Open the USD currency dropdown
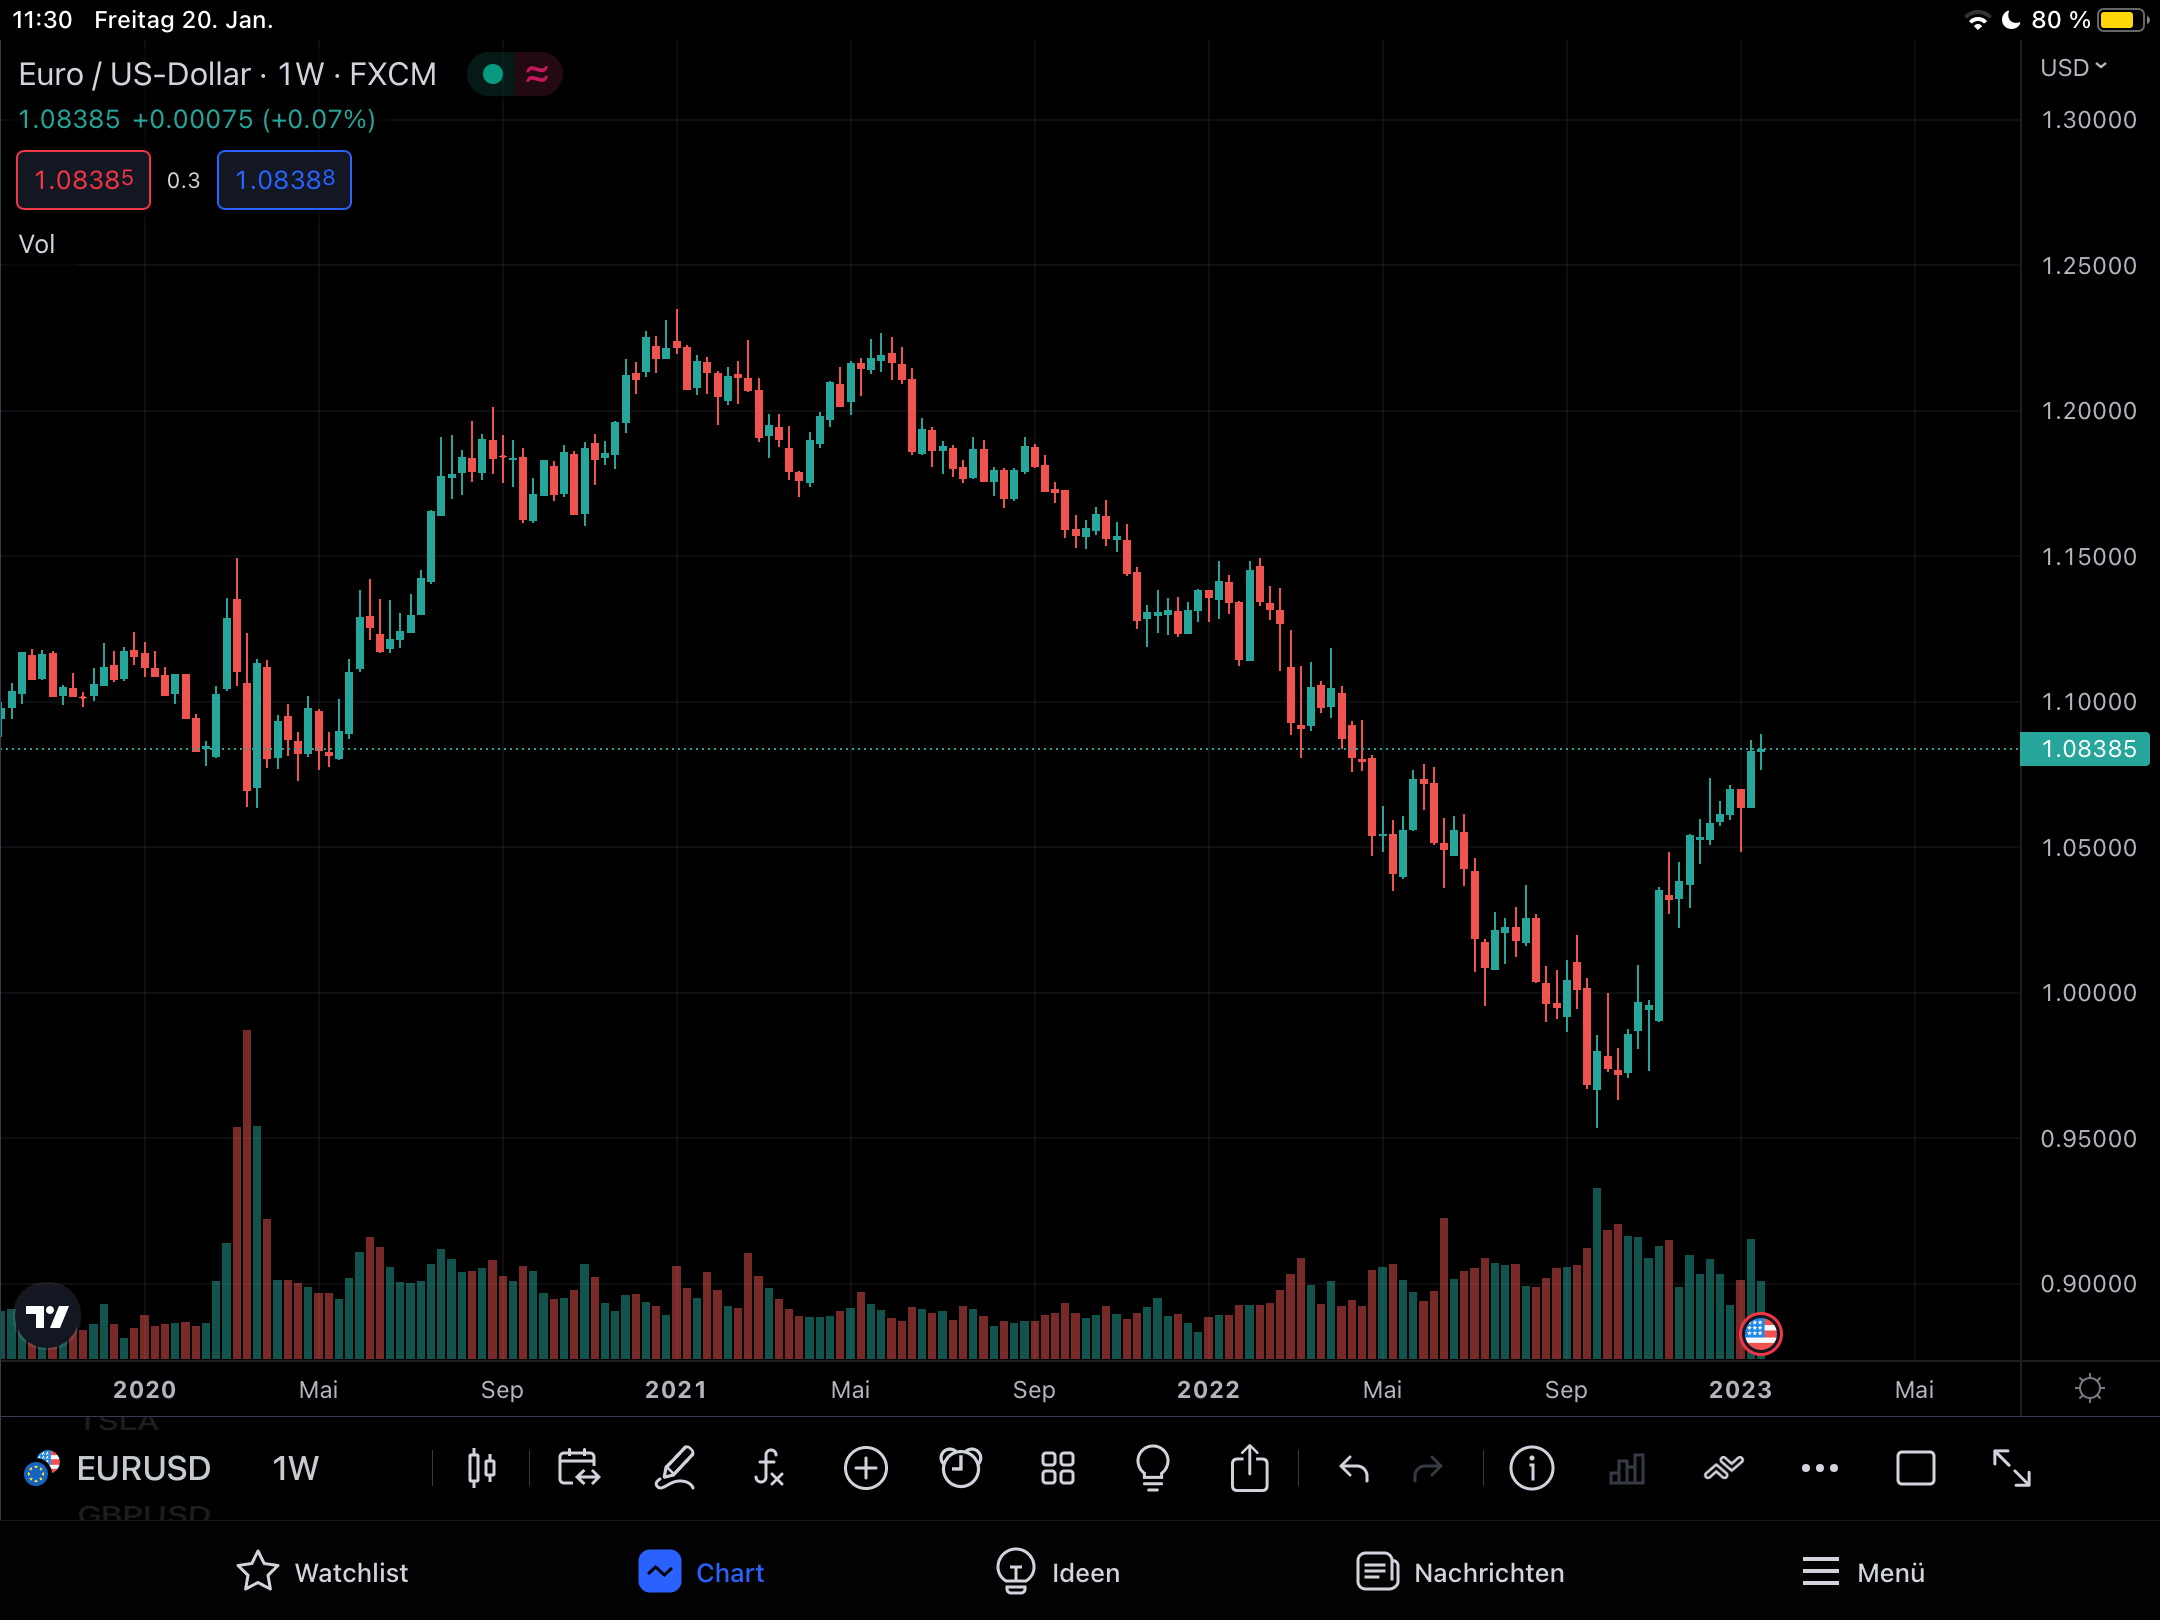The height and width of the screenshot is (1620, 2160). pos(2073,68)
